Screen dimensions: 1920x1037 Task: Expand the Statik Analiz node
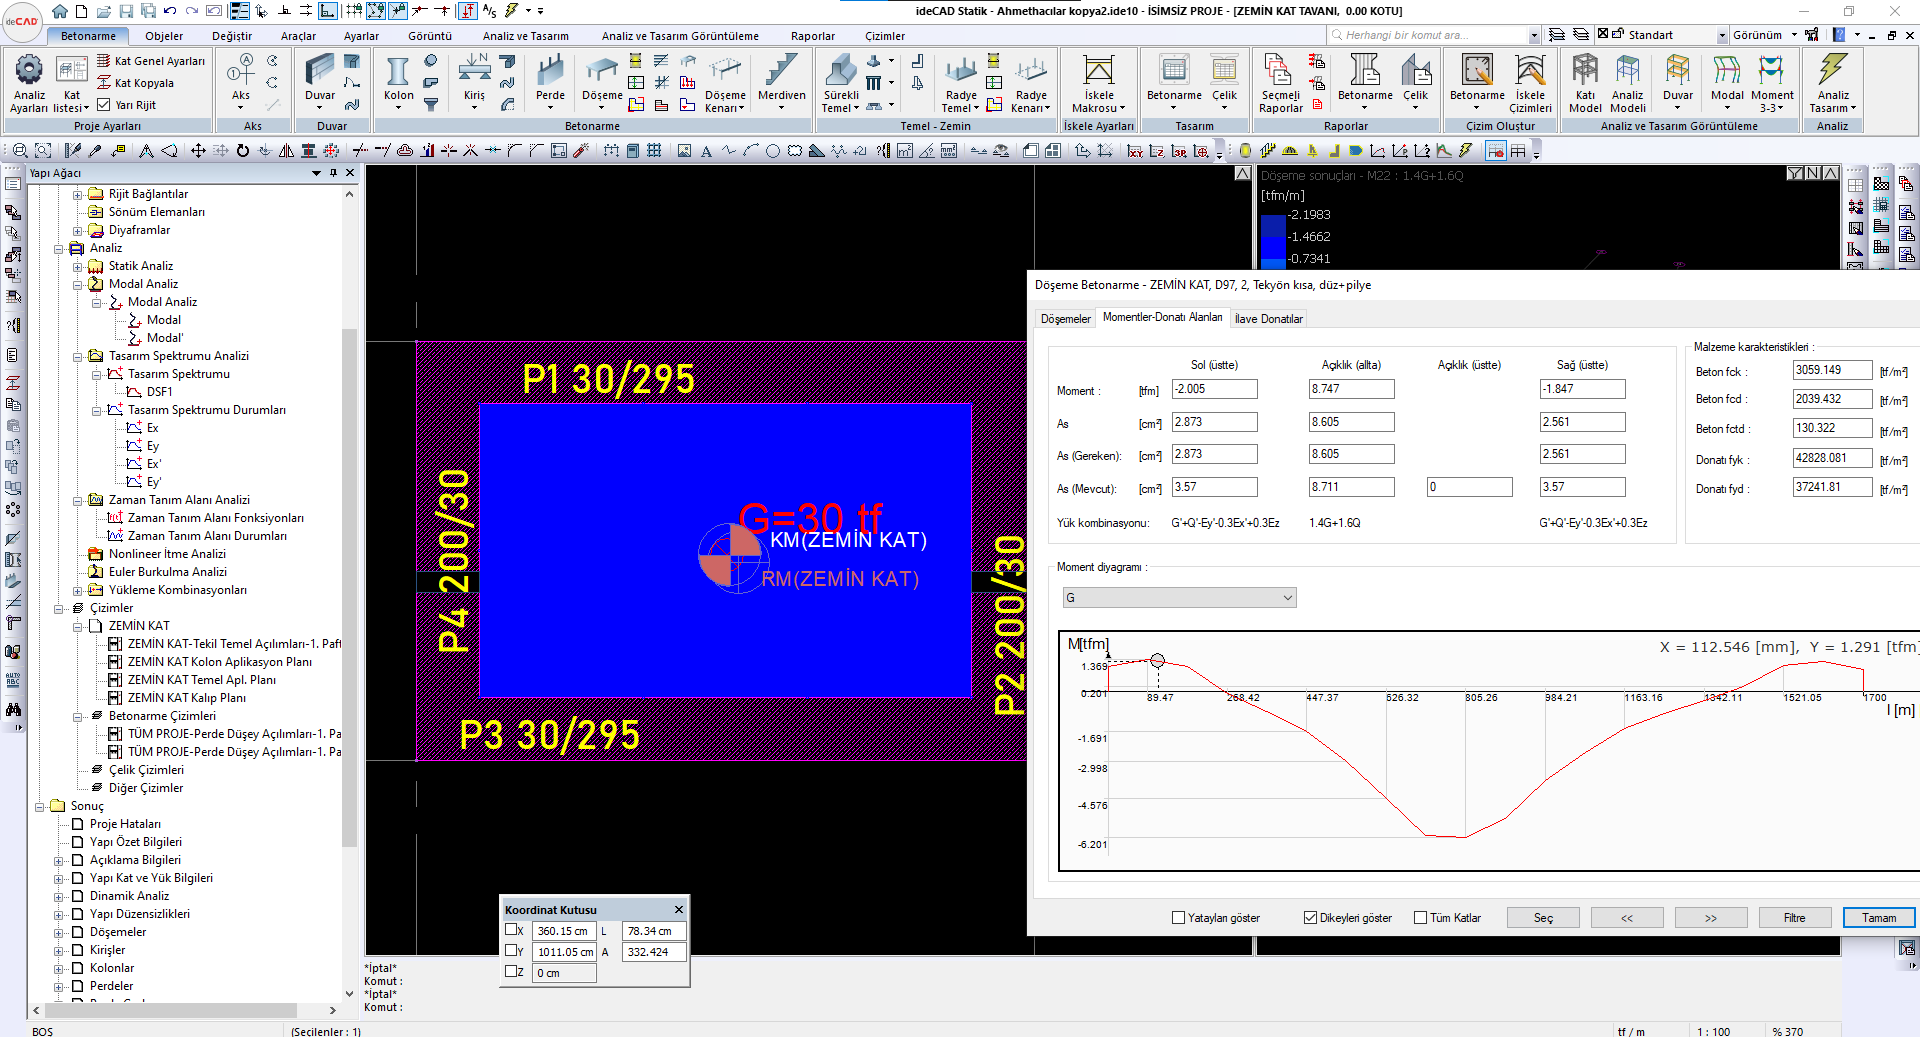(78, 267)
